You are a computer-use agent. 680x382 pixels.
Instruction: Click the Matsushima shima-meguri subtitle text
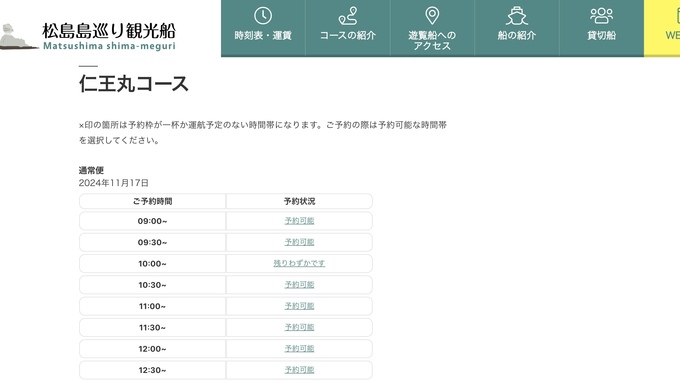(x=109, y=46)
